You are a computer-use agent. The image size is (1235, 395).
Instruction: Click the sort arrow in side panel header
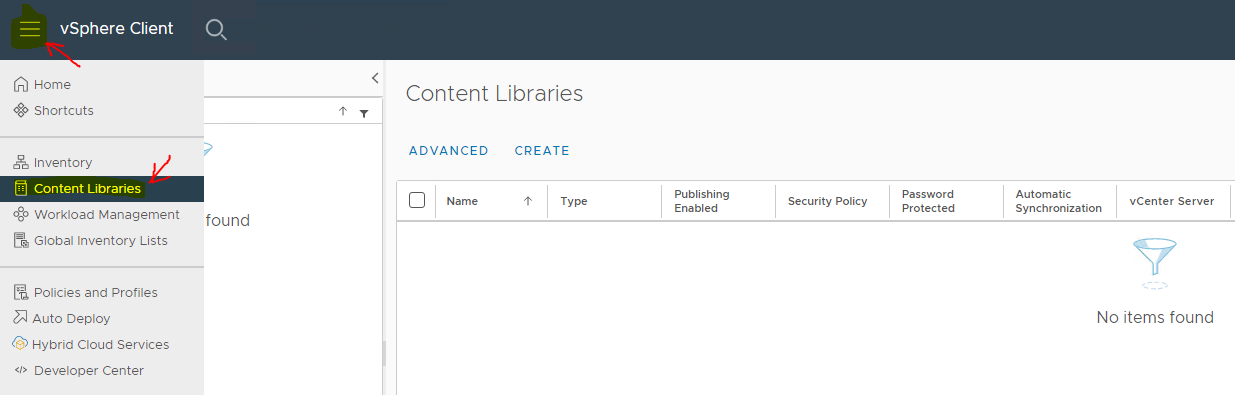pos(343,112)
